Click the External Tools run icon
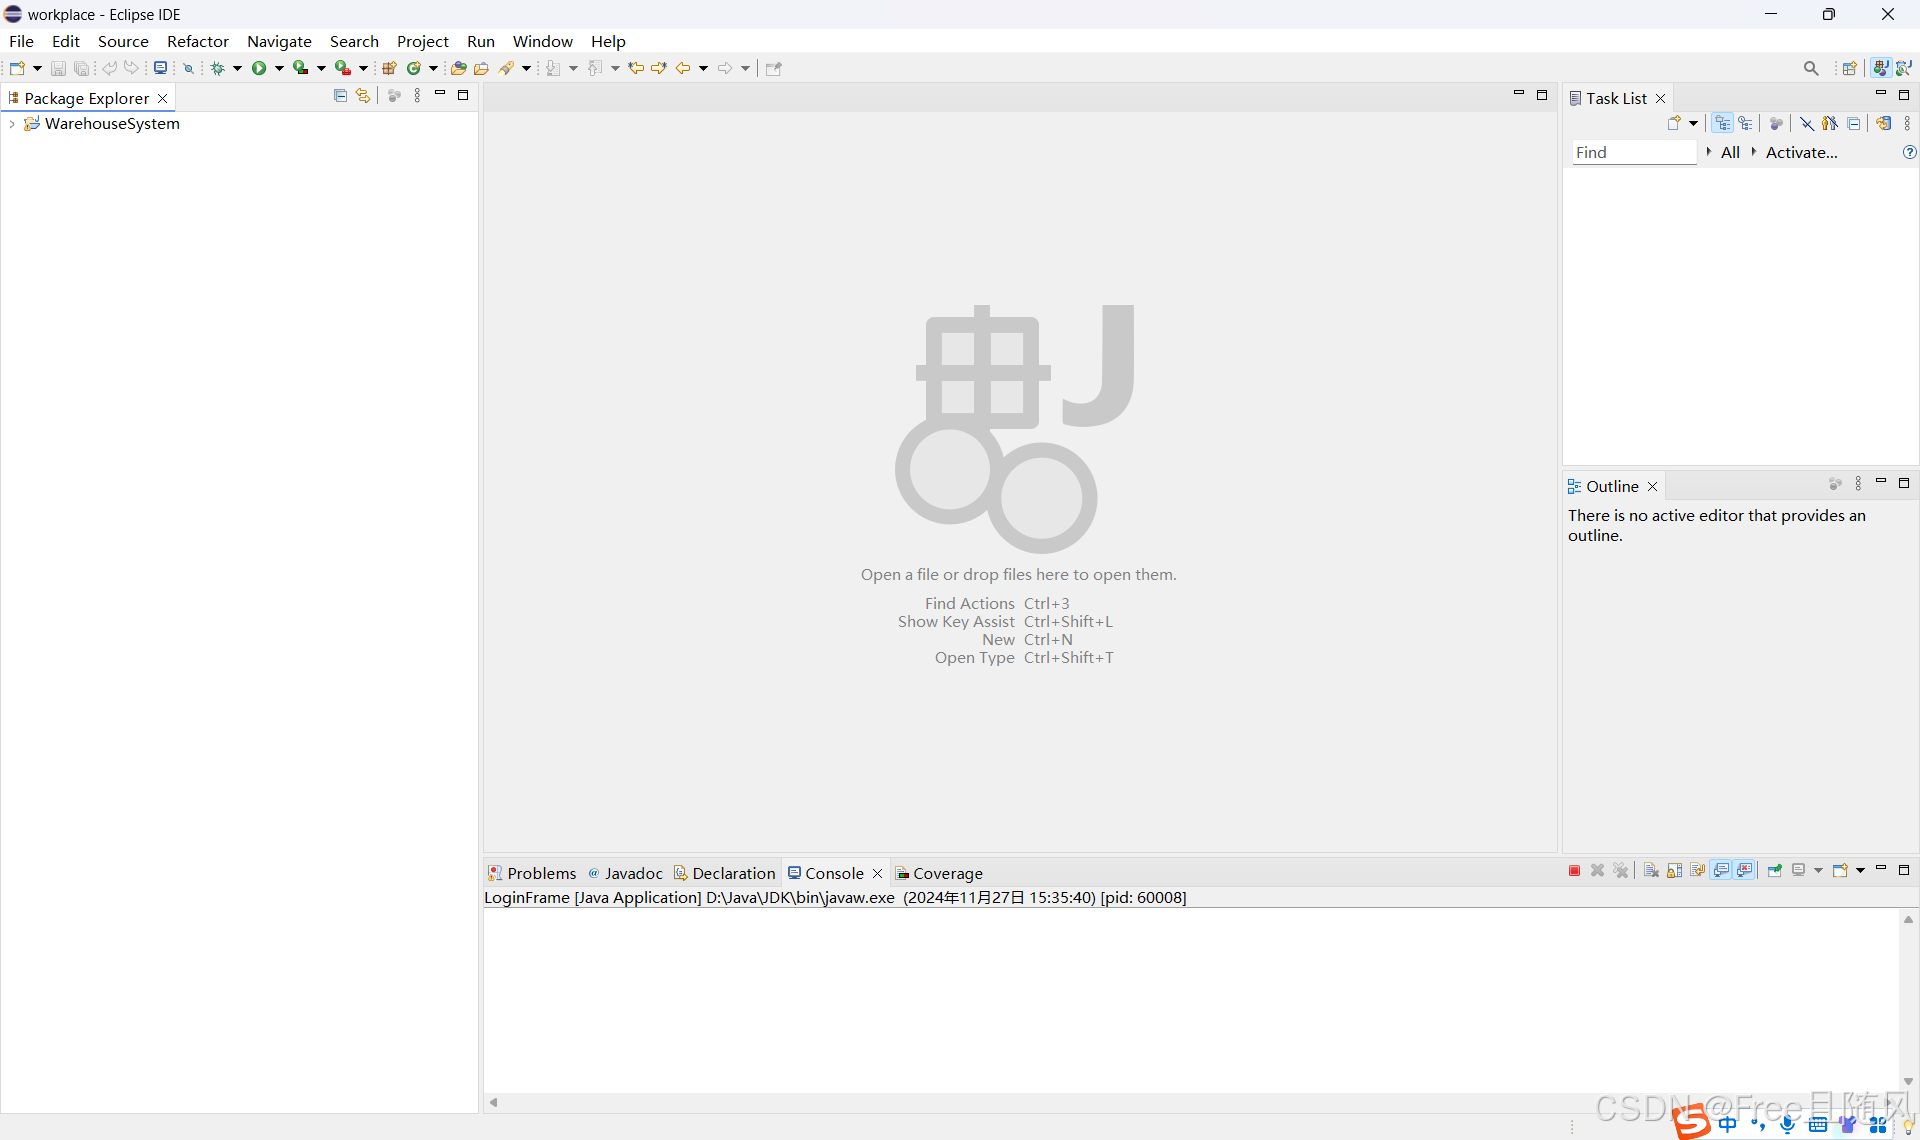The width and height of the screenshot is (1920, 1140). [x=343, y=68]
